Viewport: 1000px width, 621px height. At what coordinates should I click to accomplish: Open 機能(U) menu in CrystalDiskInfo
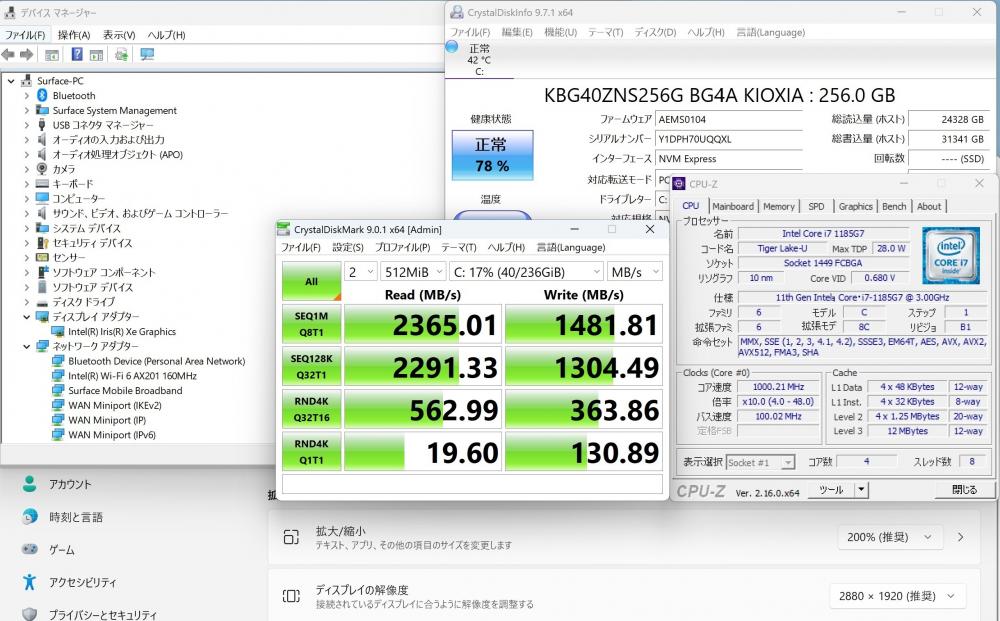pos(561,32)
